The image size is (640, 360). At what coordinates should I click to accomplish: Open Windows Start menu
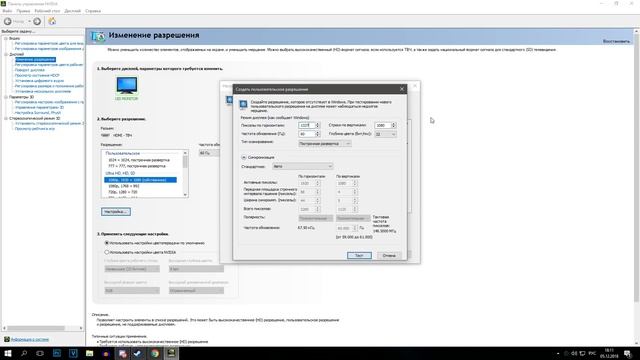[x=8, y=353]
